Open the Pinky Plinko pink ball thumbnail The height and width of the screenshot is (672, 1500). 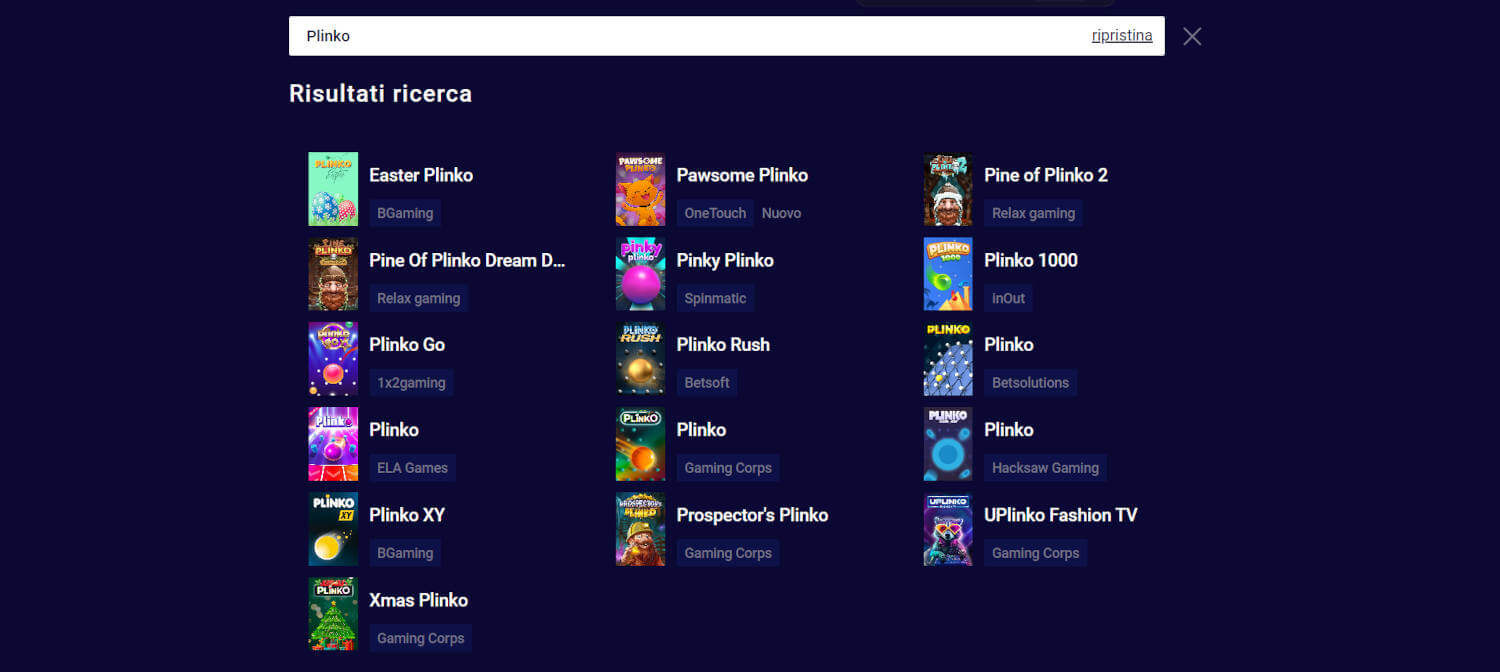click(640, 274)
